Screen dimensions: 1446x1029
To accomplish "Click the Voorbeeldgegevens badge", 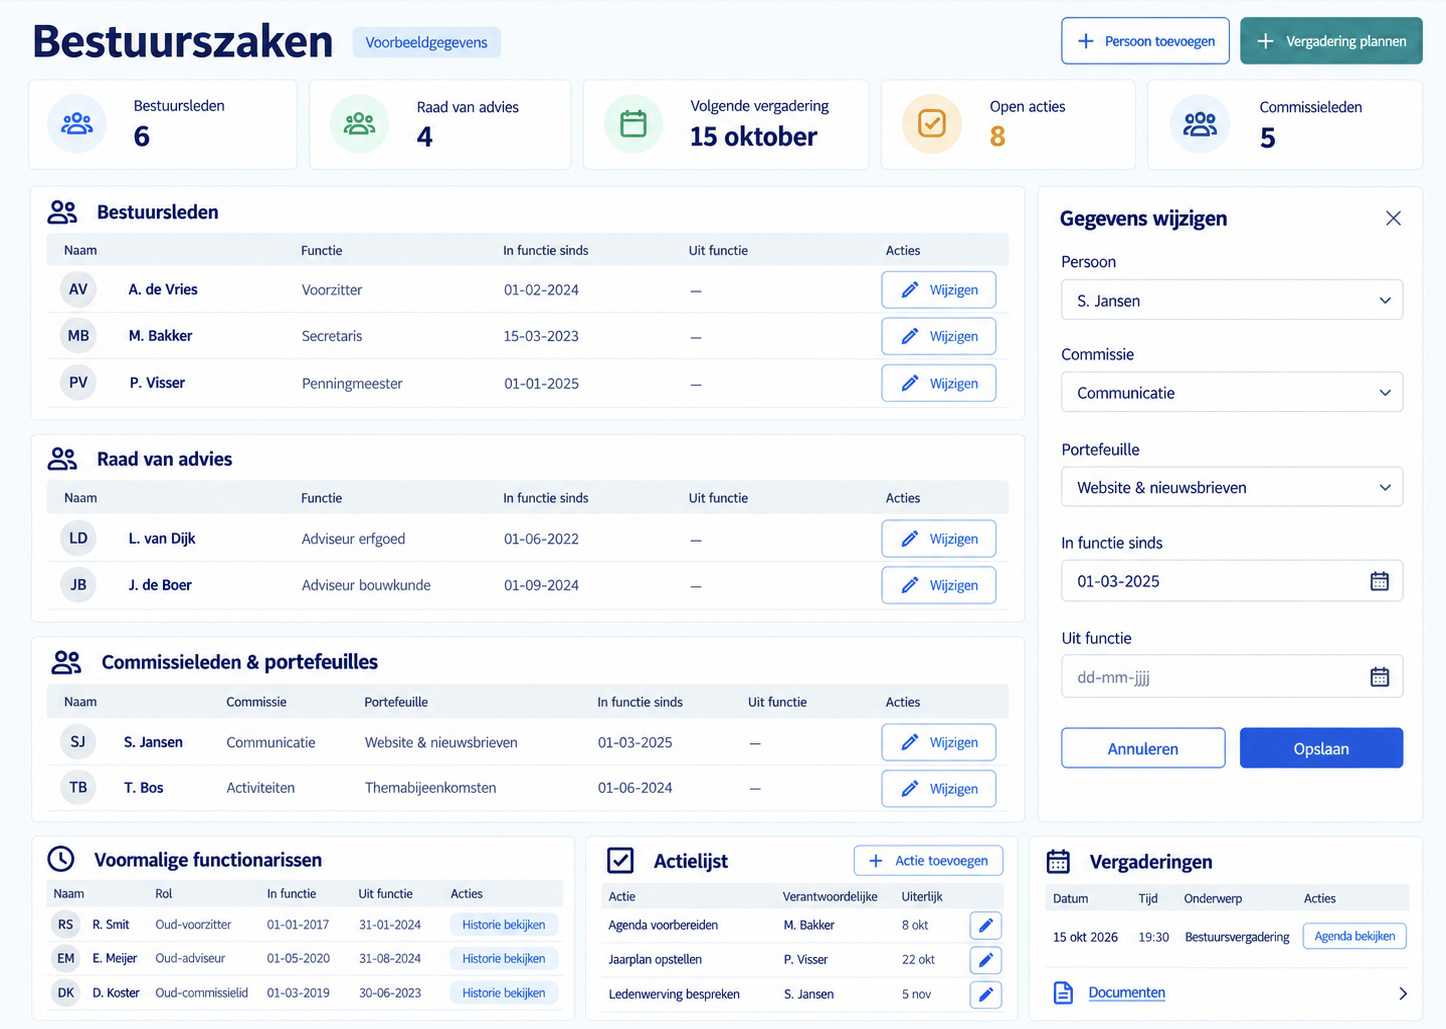I will (x=426, y=42).
